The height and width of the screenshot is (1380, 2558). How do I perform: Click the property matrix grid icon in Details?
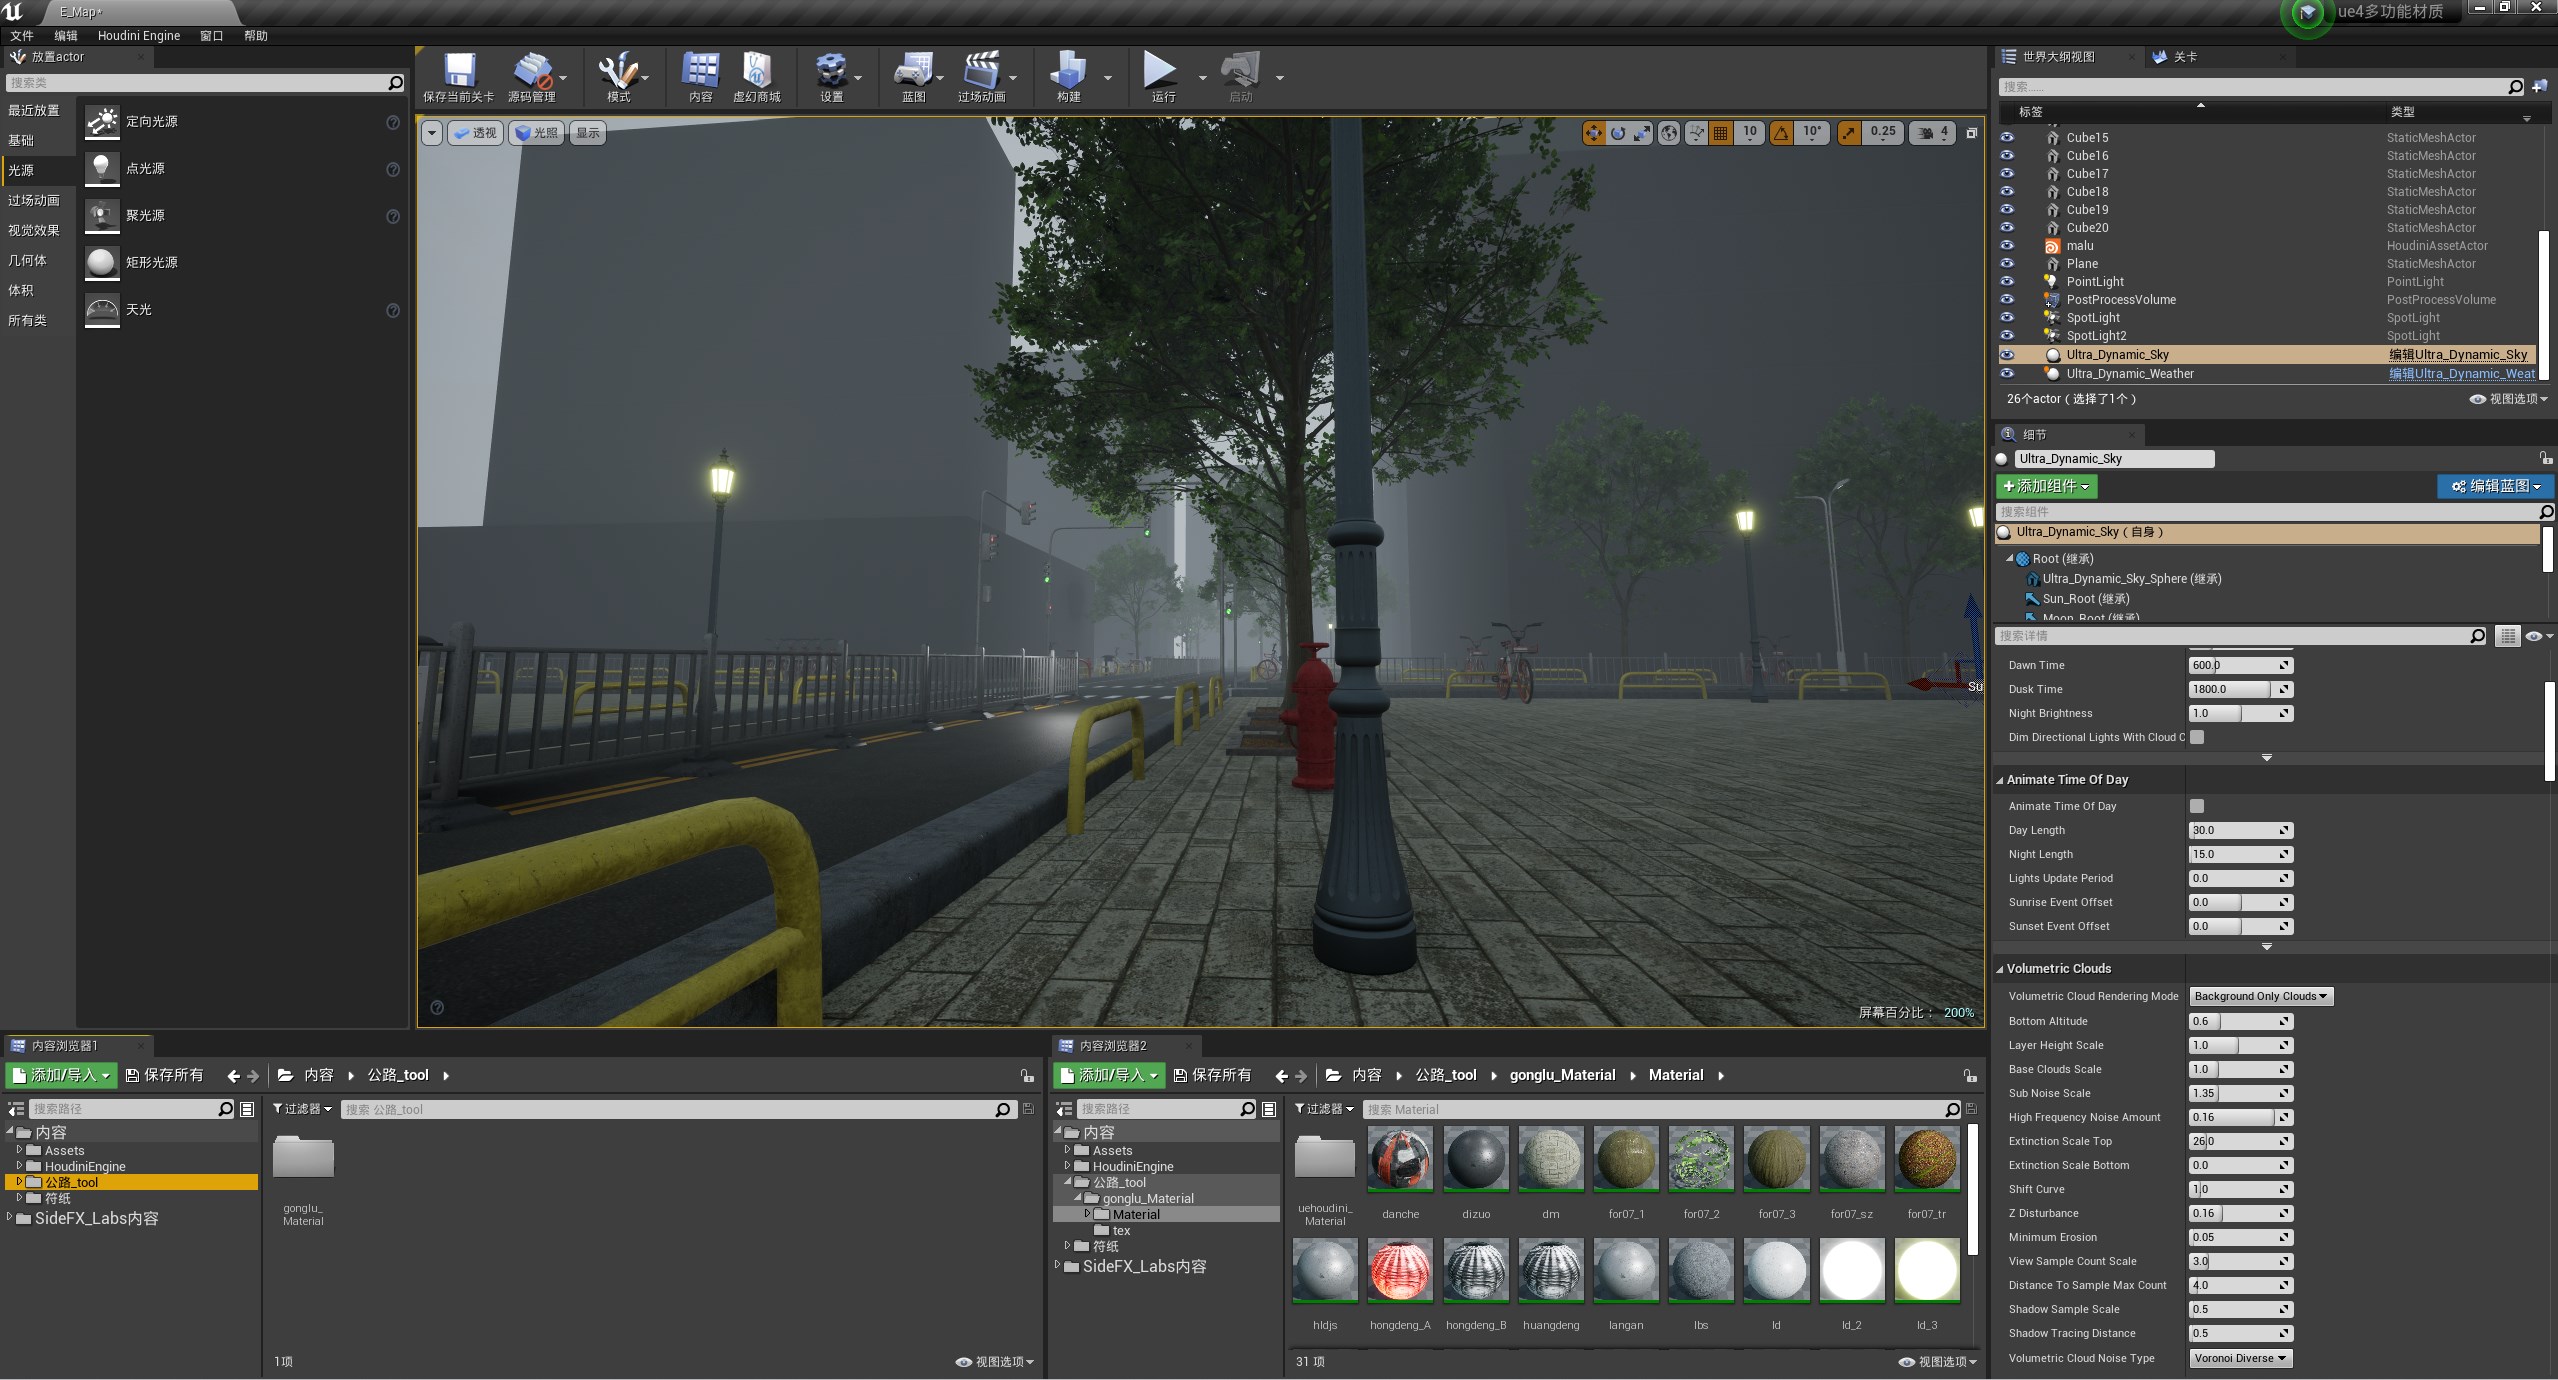(x=2507, y=636)
